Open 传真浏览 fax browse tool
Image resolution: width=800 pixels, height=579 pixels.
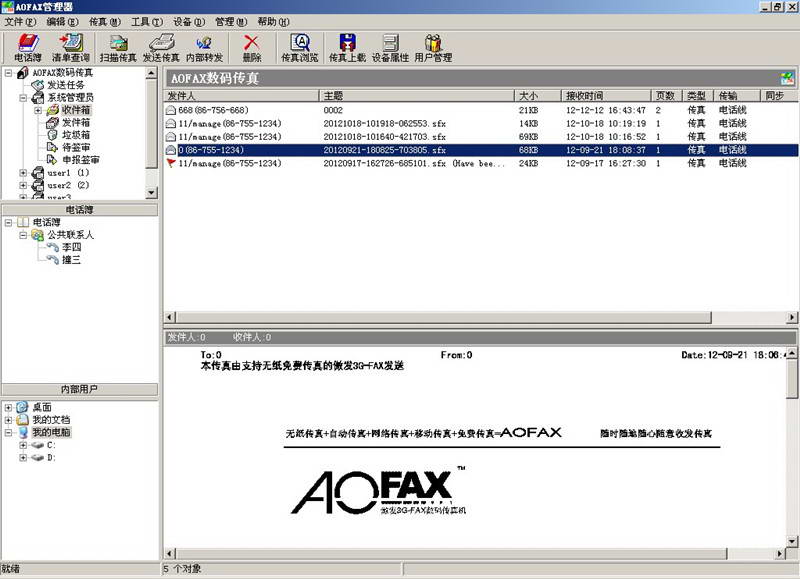299,48
